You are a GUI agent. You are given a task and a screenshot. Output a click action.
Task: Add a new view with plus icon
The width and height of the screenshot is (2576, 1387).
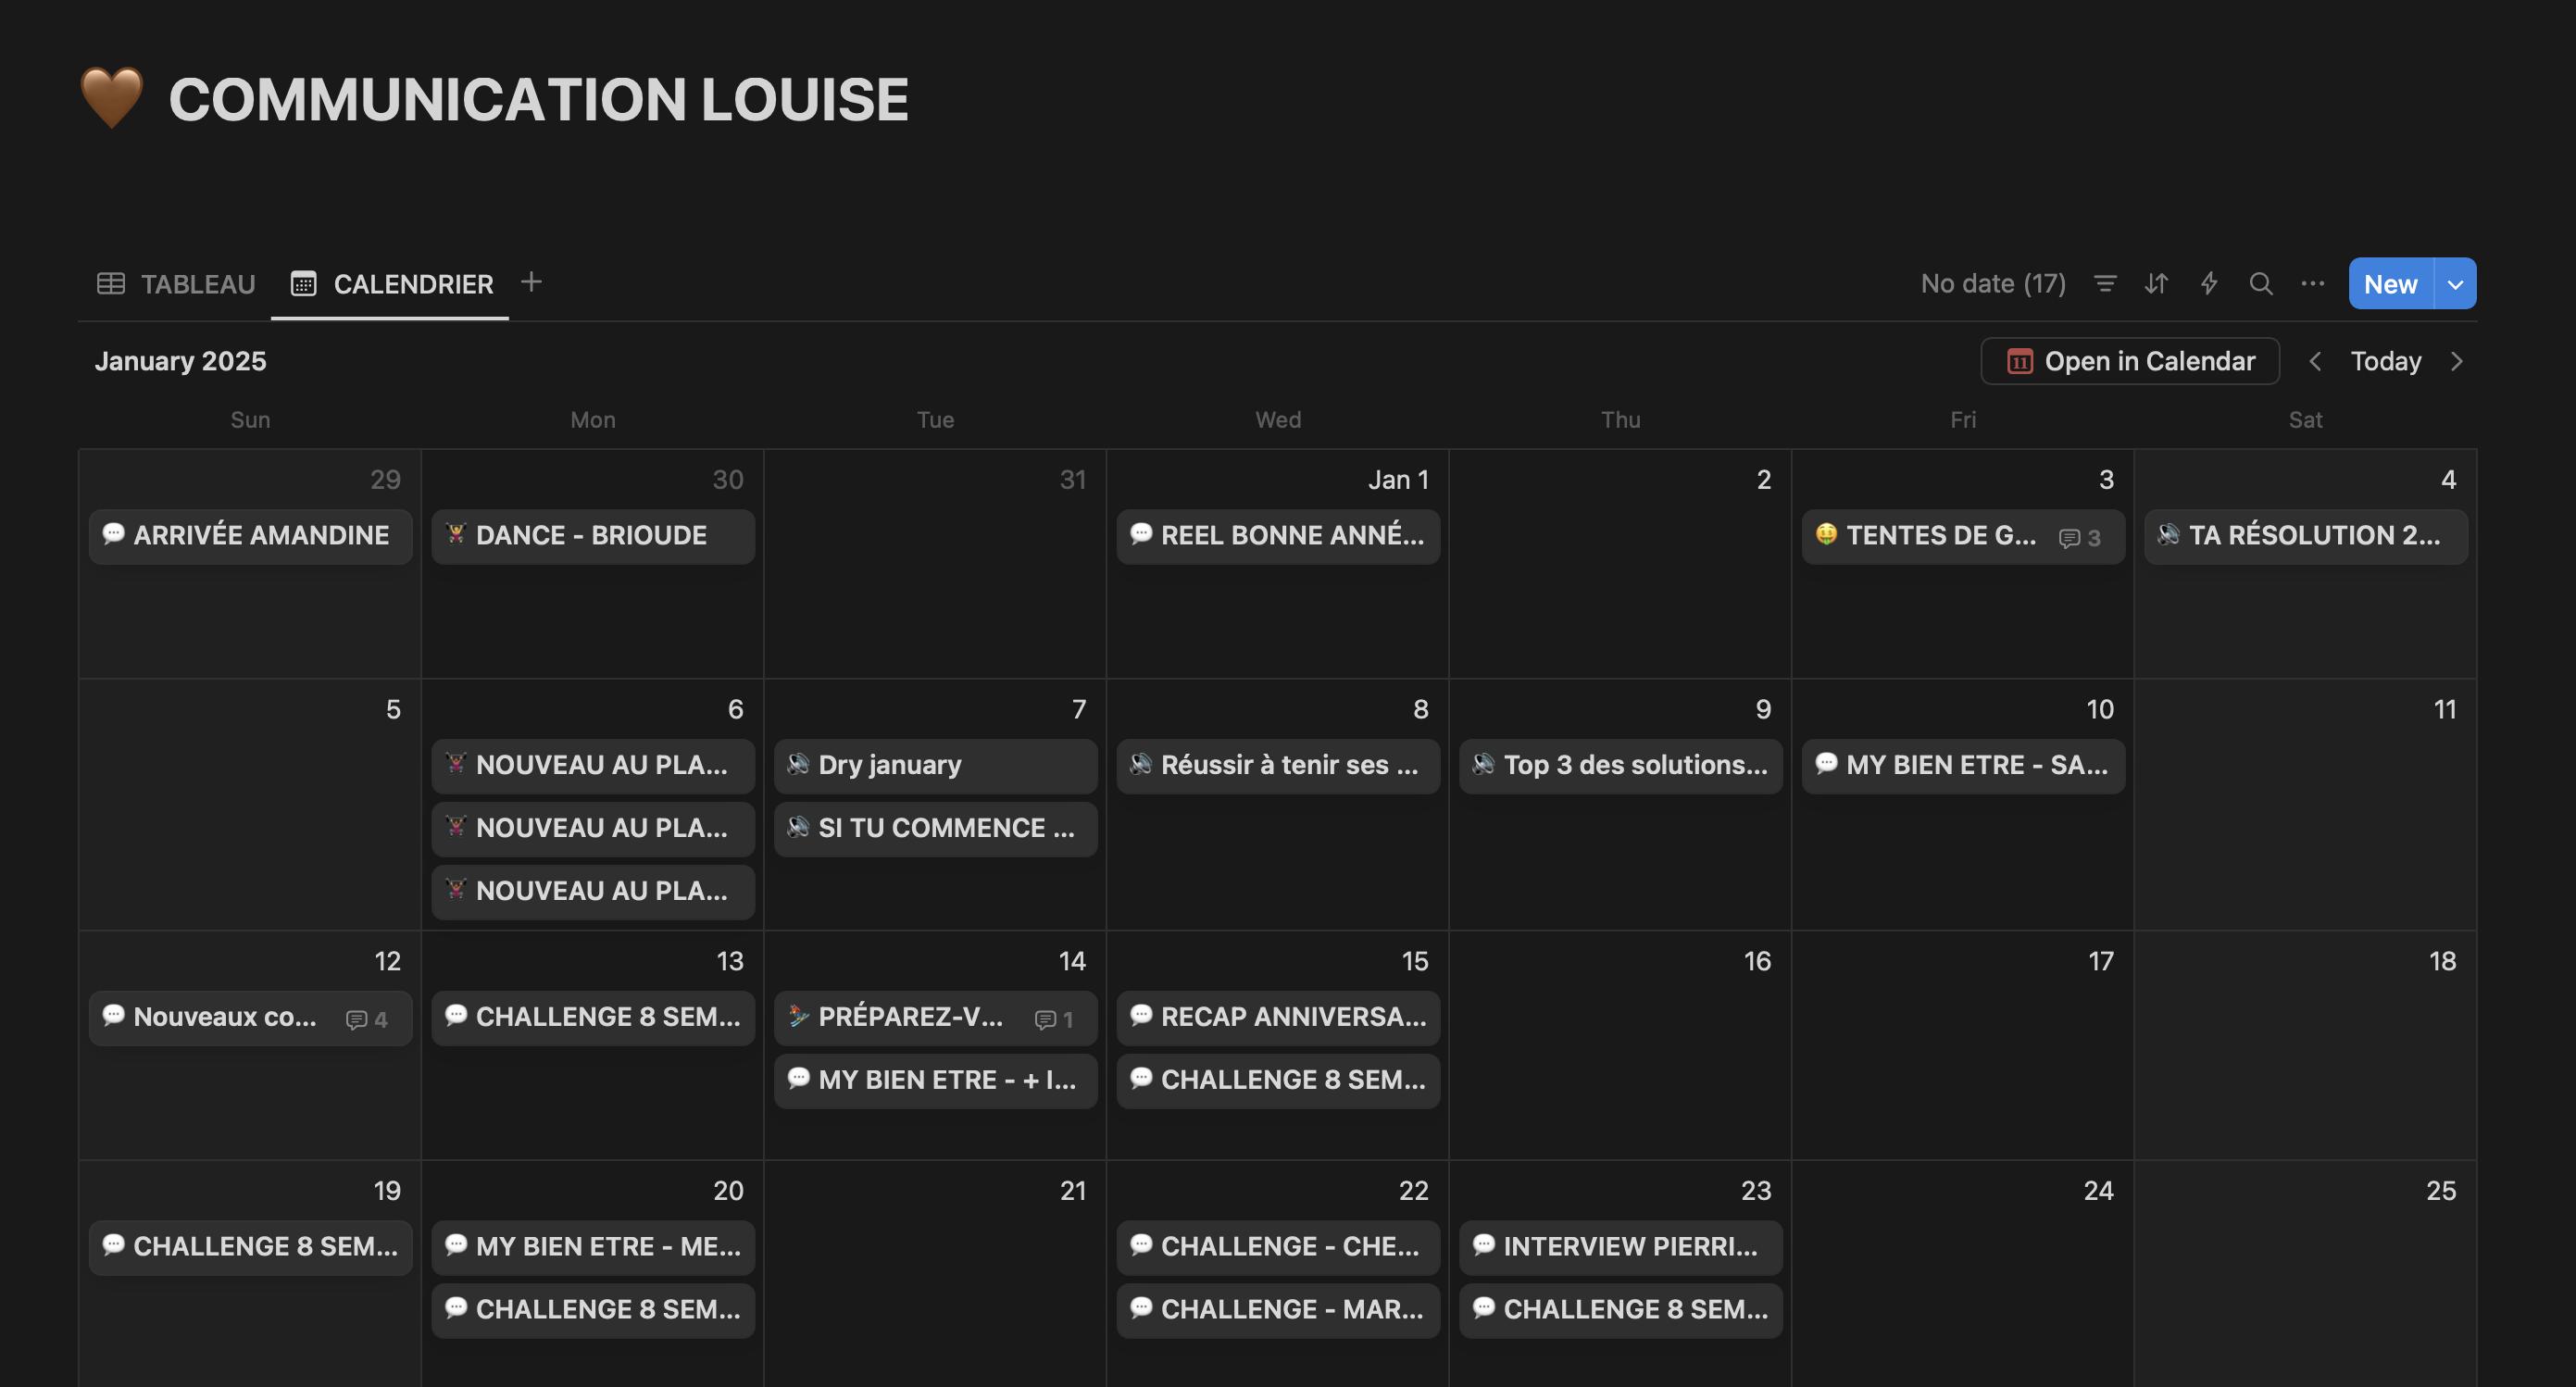click(531, 282)
